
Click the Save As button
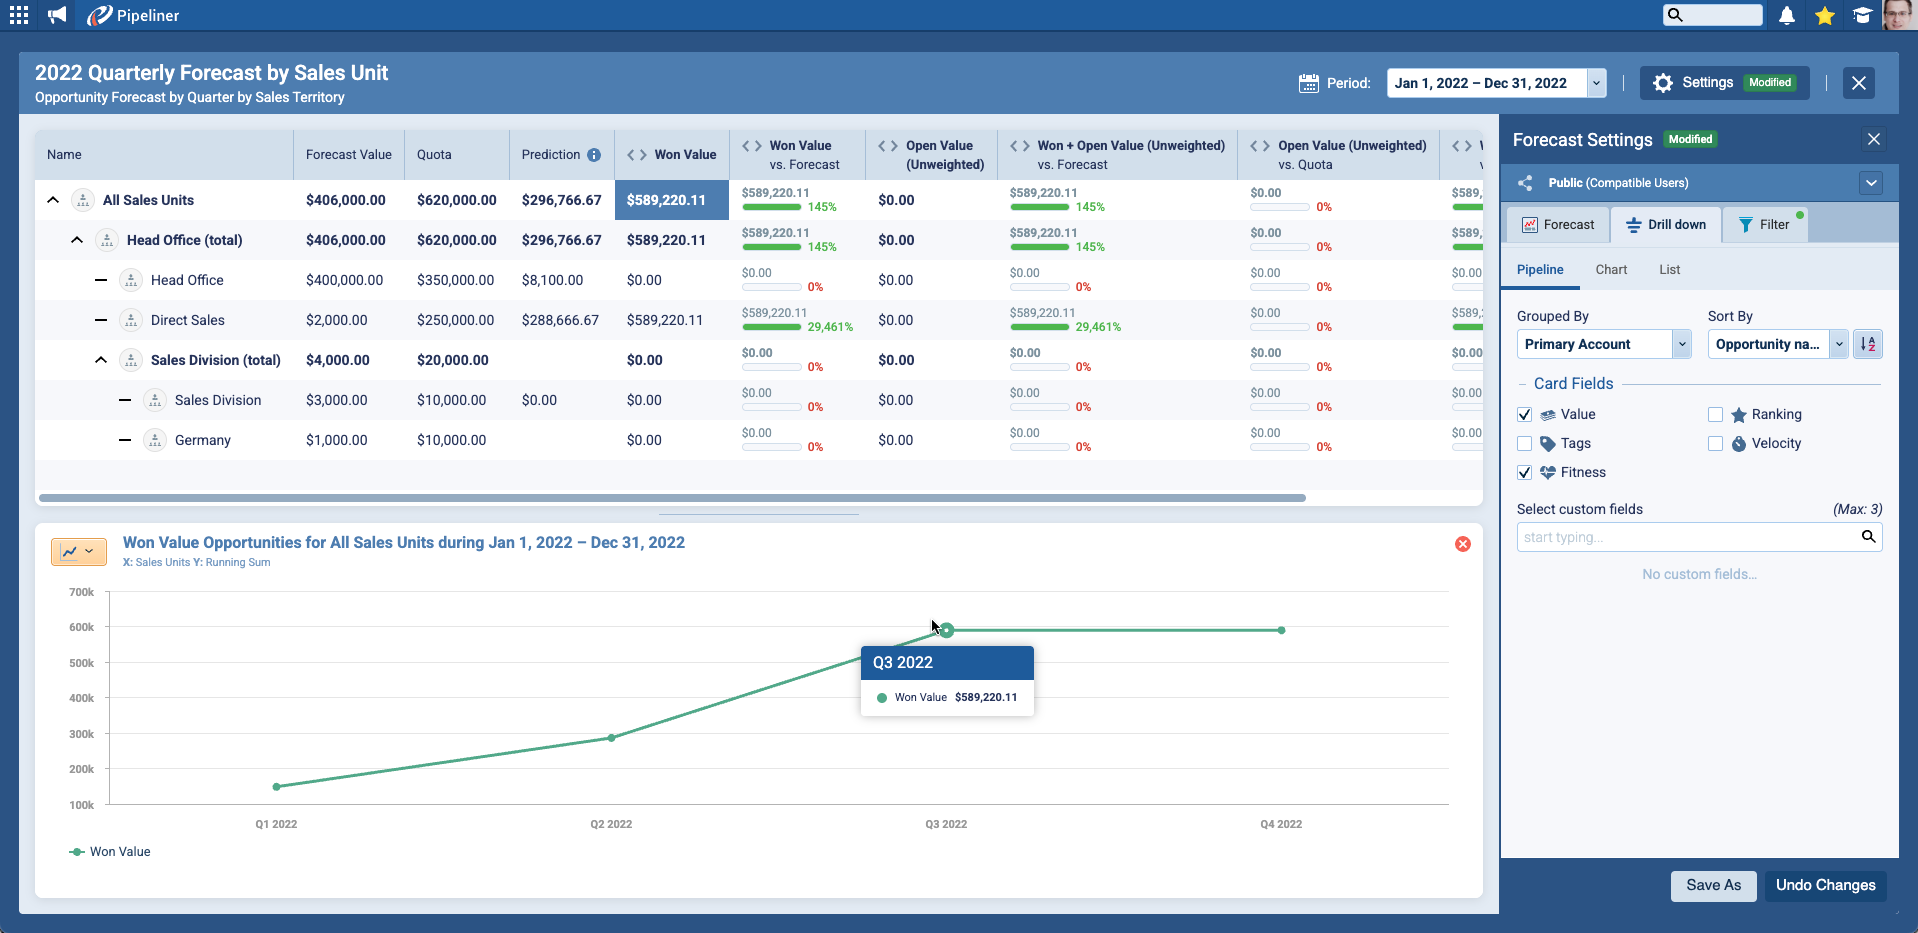coord(1713,885)
